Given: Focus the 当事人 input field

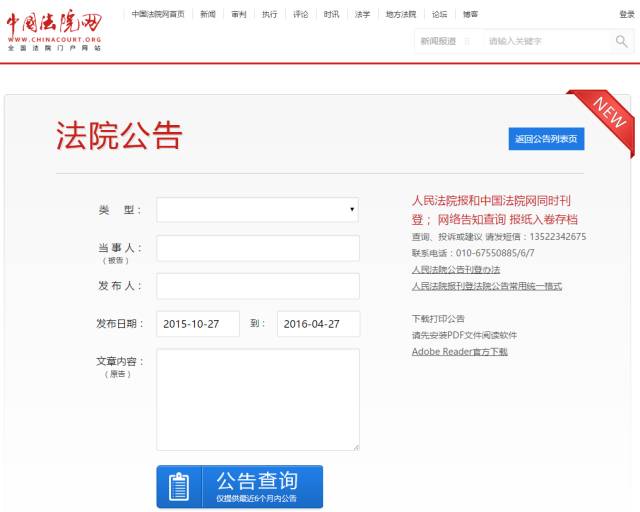Looking at the screenshot, I should coord(258,248).
